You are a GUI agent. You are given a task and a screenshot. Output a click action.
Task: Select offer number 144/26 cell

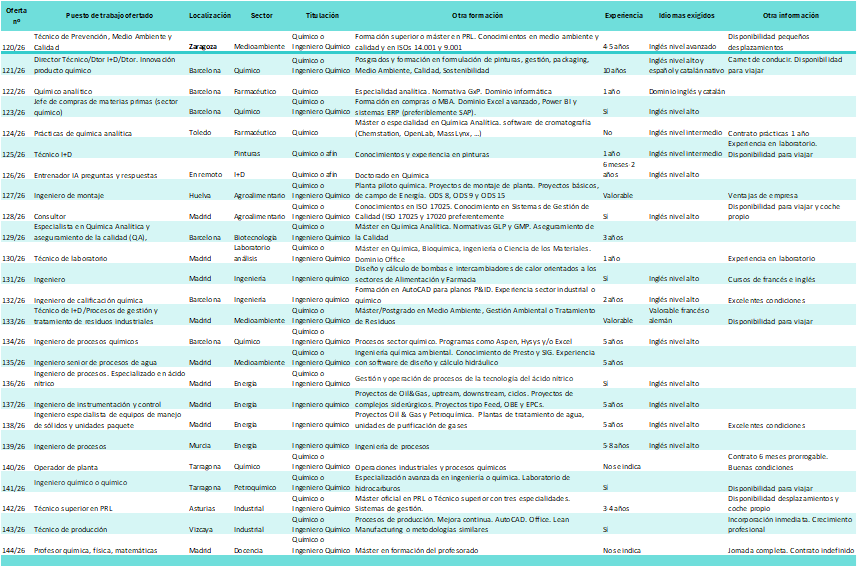coord(16,551)
